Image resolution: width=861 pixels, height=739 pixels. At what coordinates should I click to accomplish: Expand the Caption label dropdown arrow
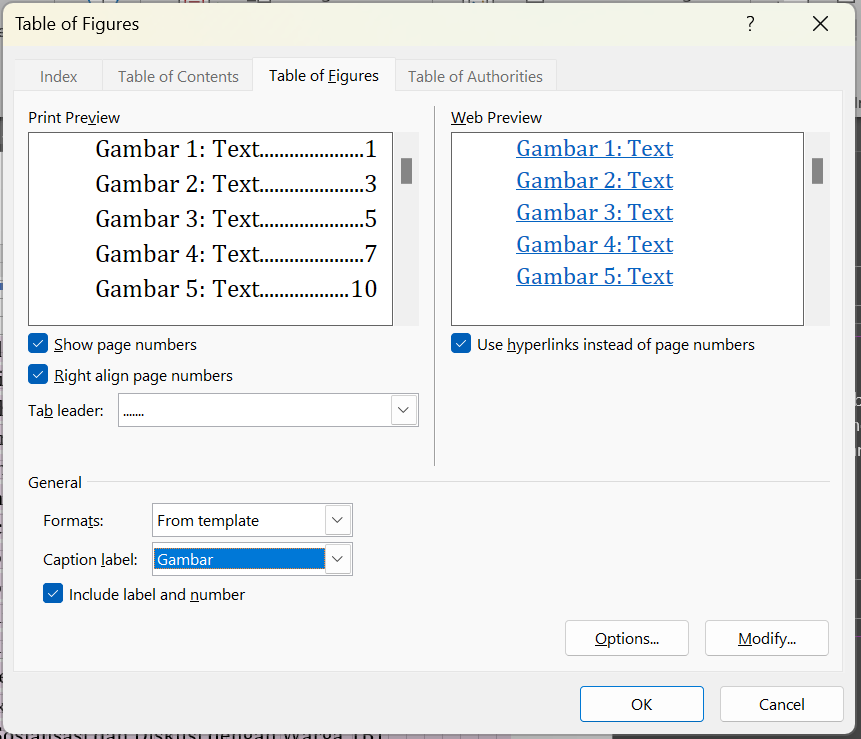pyautogui.click(x=337, y=559)
